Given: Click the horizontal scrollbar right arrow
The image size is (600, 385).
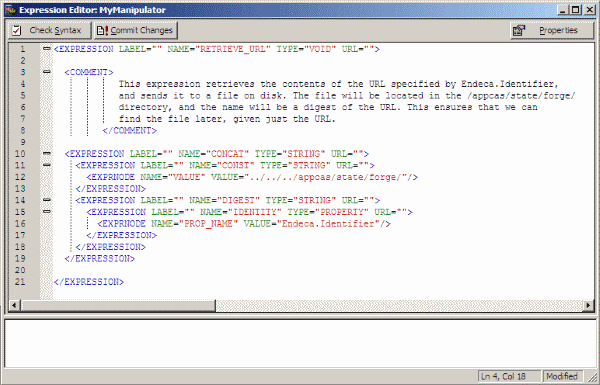Looking at the screenshot, I should (589, 305).
